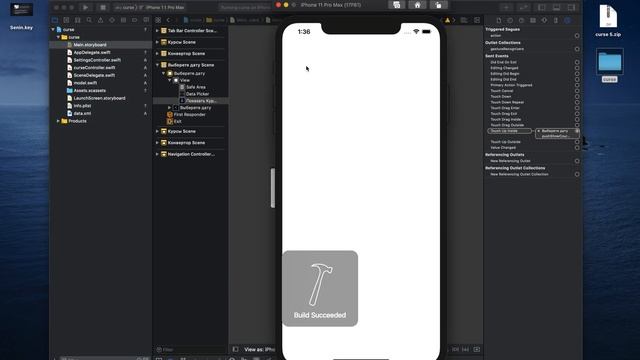The height and width of the screenshot is (360, 640).
Task: Toggle the inspectors panel visibility button
Action: (571, 7)
